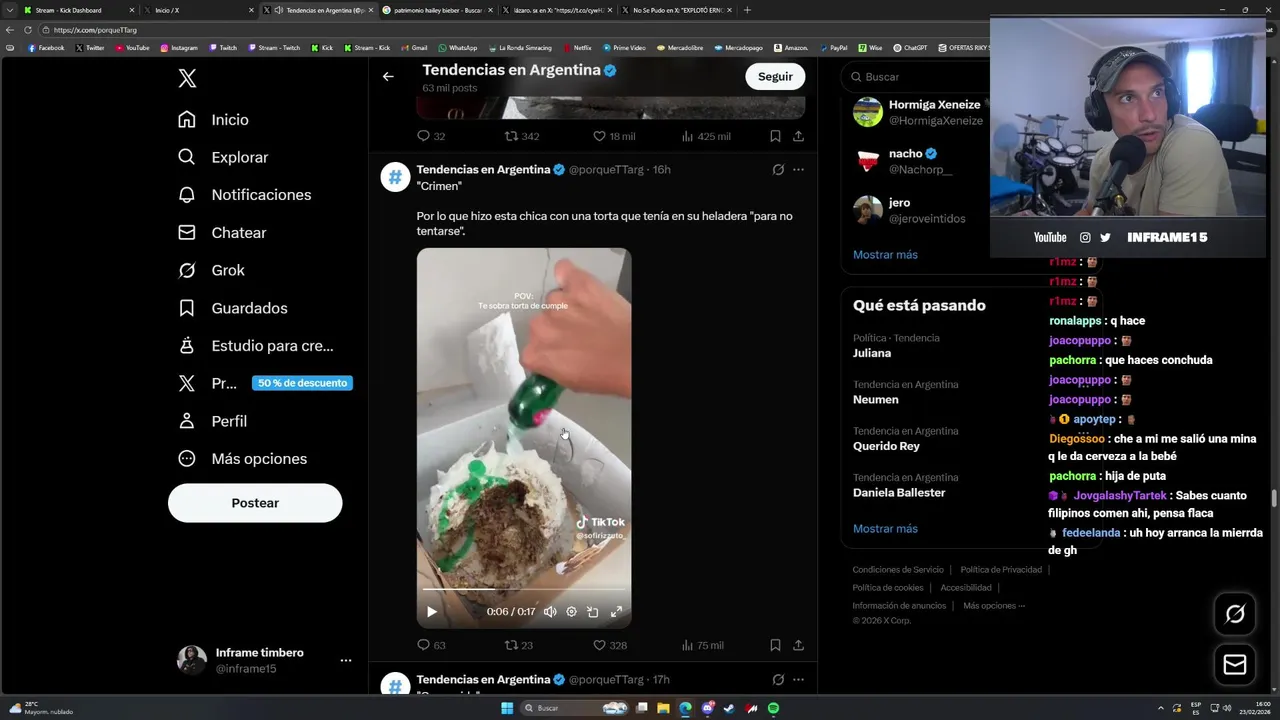Switch to Inicio / X browser tab

point(199,10)
